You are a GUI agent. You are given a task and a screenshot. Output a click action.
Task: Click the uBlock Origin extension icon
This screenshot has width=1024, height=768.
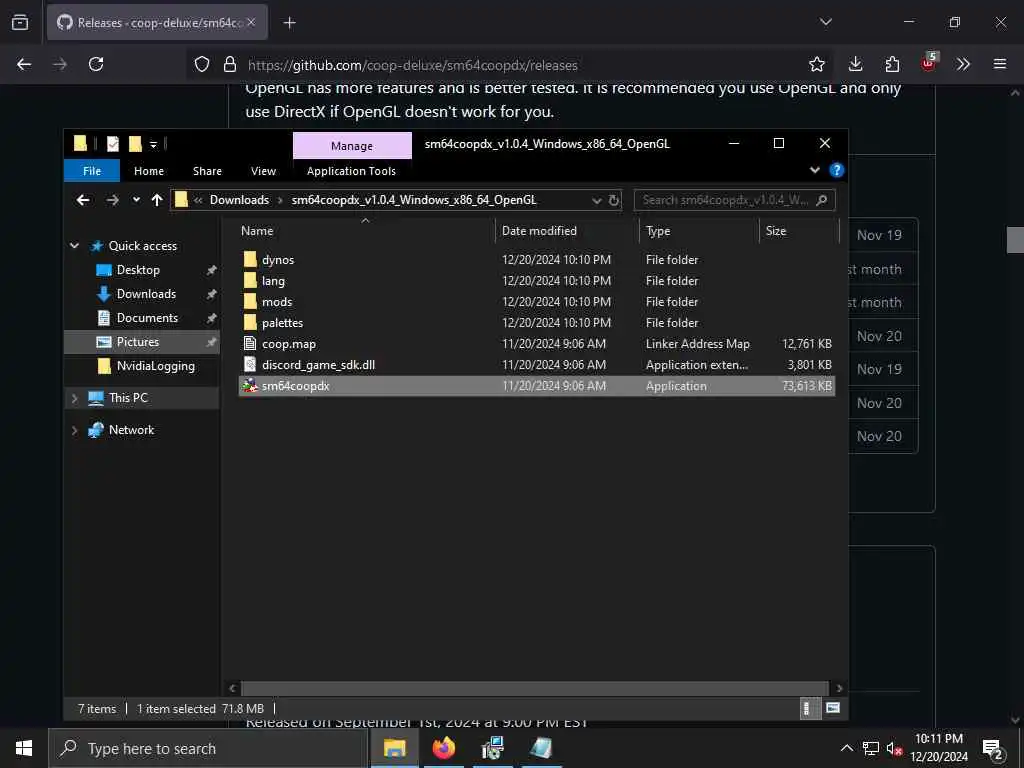coord(928,63)
